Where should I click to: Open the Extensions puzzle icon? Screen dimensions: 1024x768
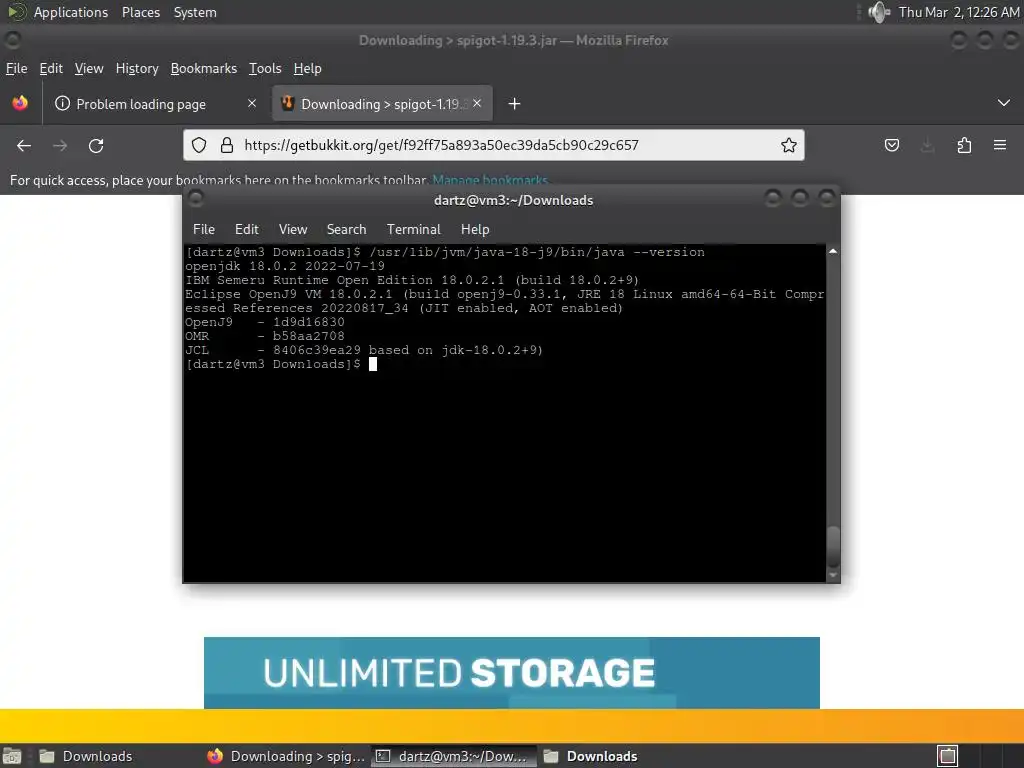coord(964,145)
